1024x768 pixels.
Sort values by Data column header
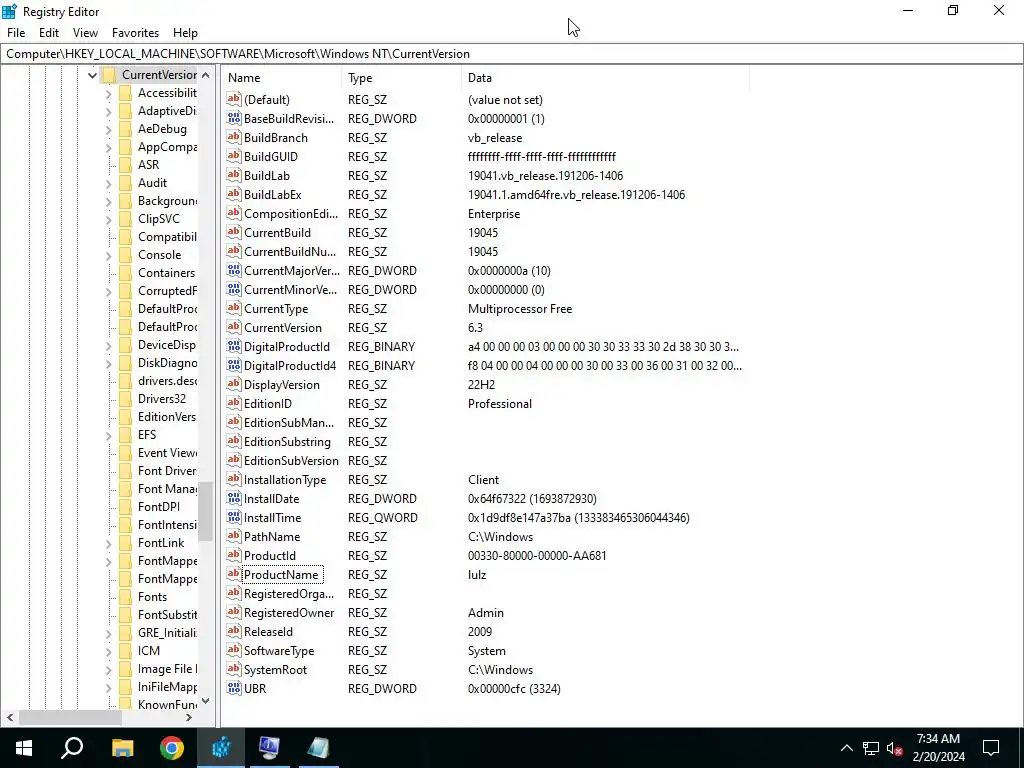tap(605, 78)
